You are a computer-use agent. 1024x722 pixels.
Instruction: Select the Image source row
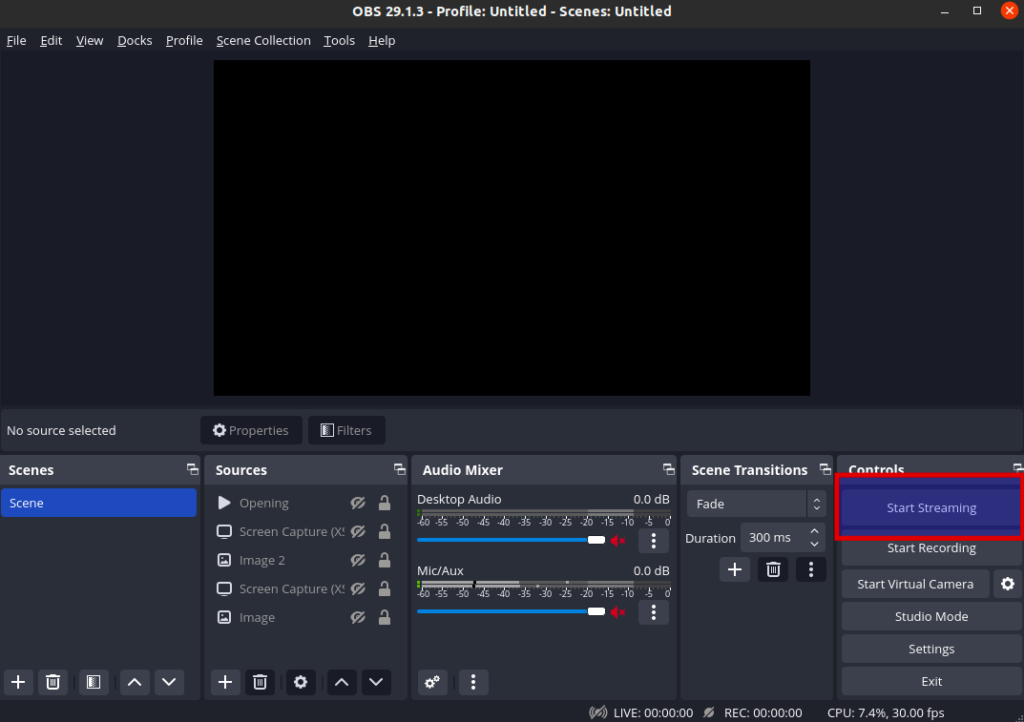[x=305, y=618]
